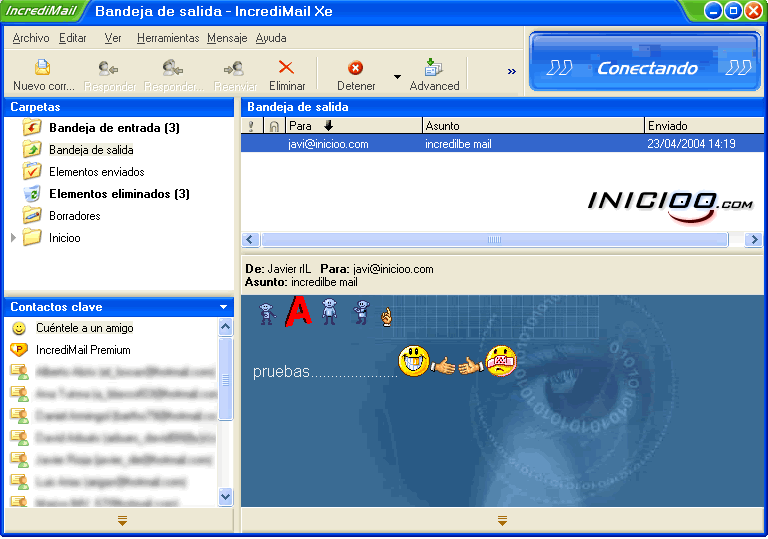
Task: Click the contacts list scrollbar thumb
Action: [x=225, y=379]
